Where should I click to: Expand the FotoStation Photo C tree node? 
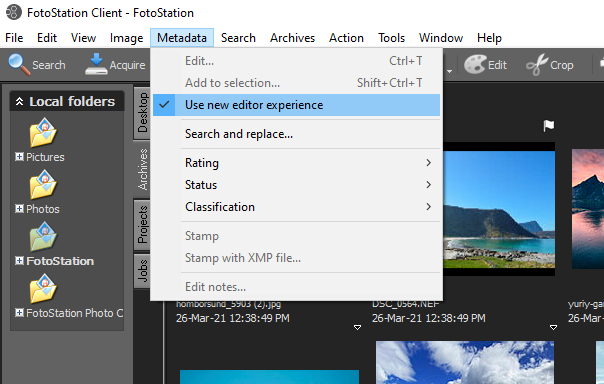click(x=19, y=312)
